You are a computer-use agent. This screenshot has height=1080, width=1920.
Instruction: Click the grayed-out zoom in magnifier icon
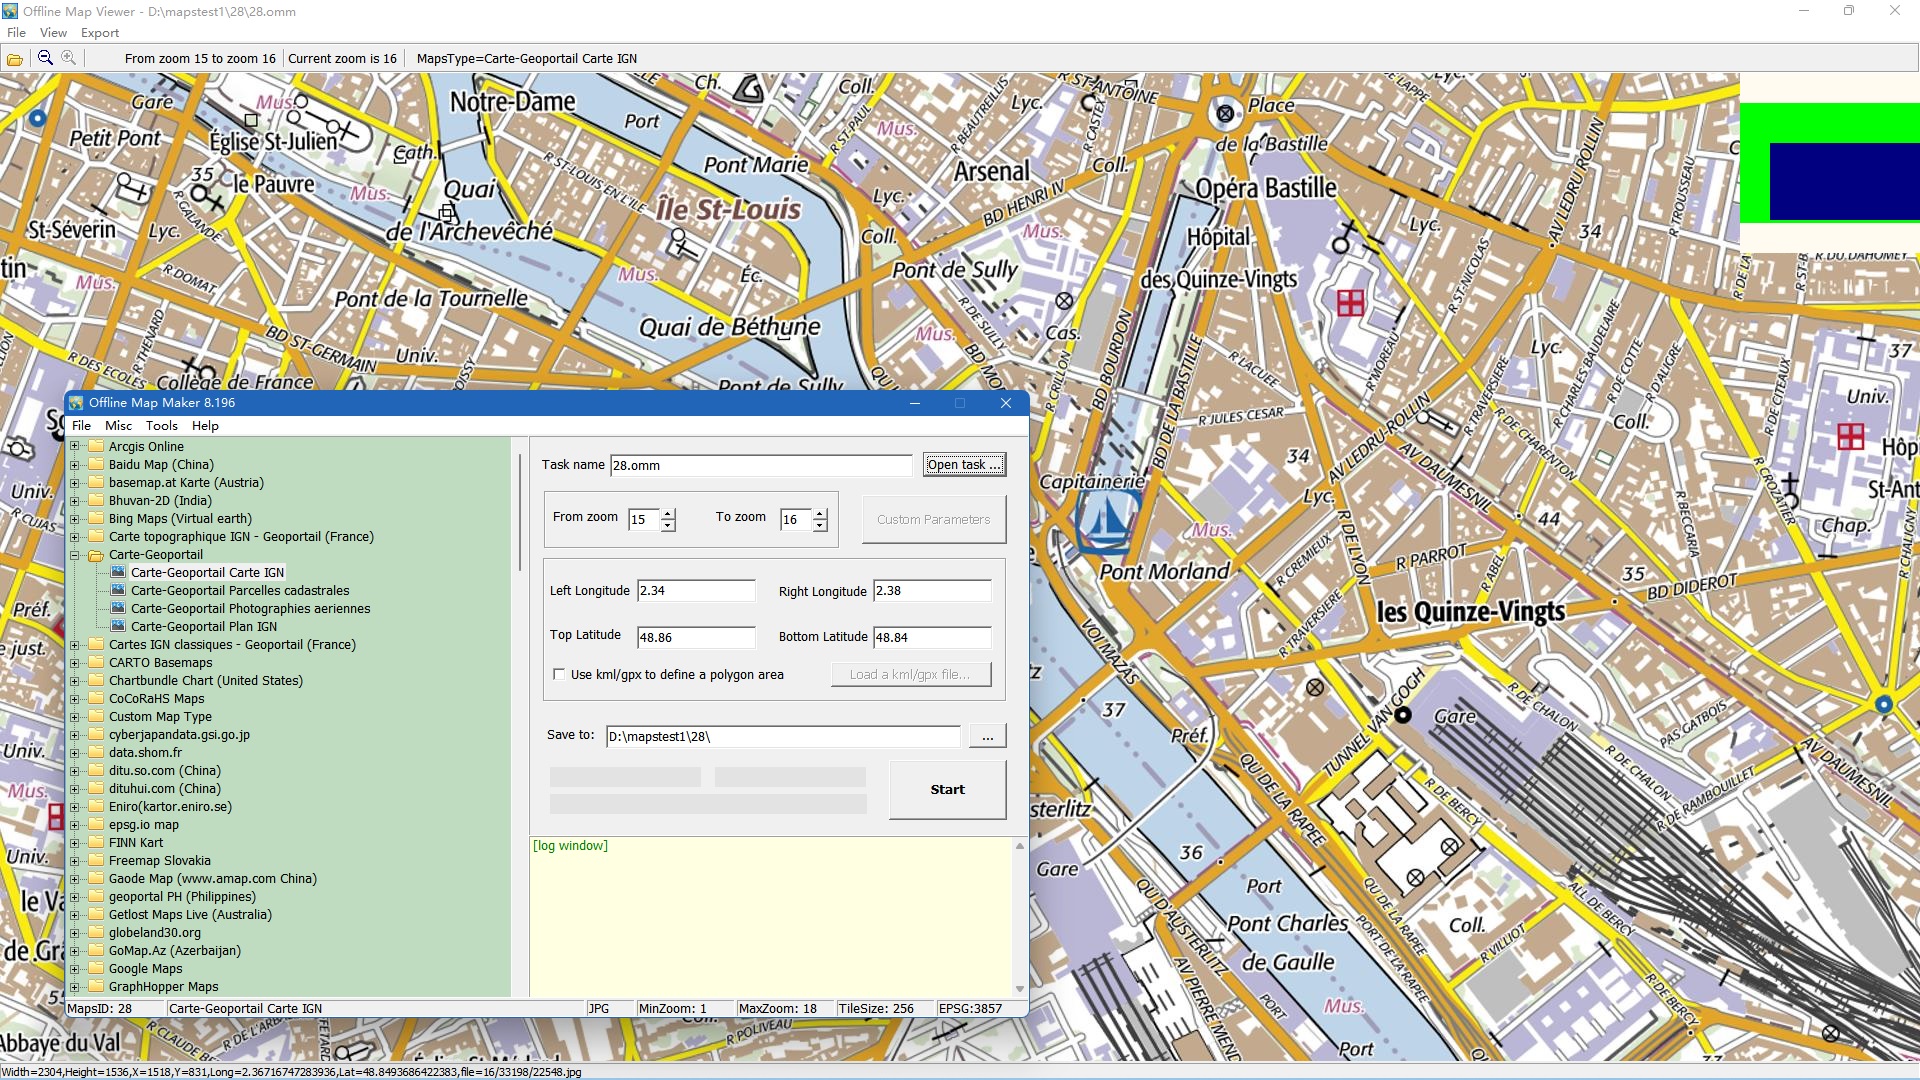point(69,58)
